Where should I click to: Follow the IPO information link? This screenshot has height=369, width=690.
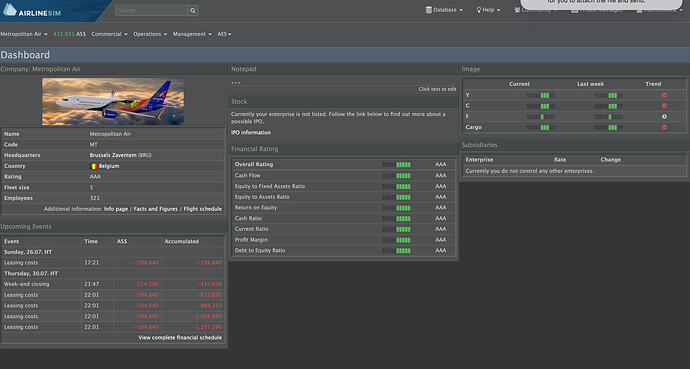[251, 132]
